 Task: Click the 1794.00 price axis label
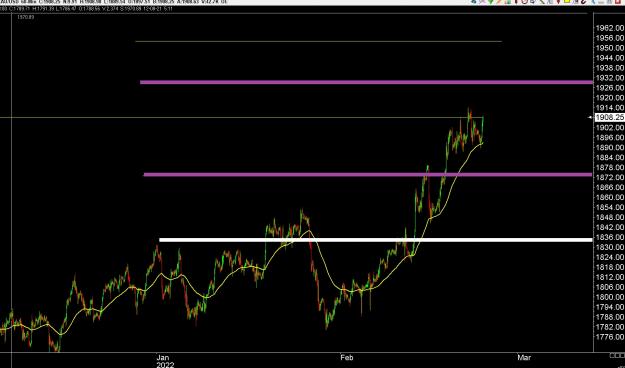(610, 307)
